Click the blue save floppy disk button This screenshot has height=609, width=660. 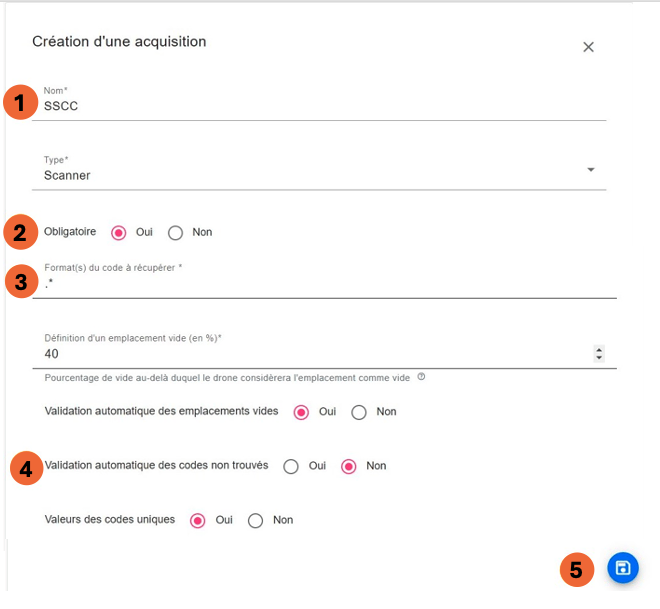click(x=622, y=568)
